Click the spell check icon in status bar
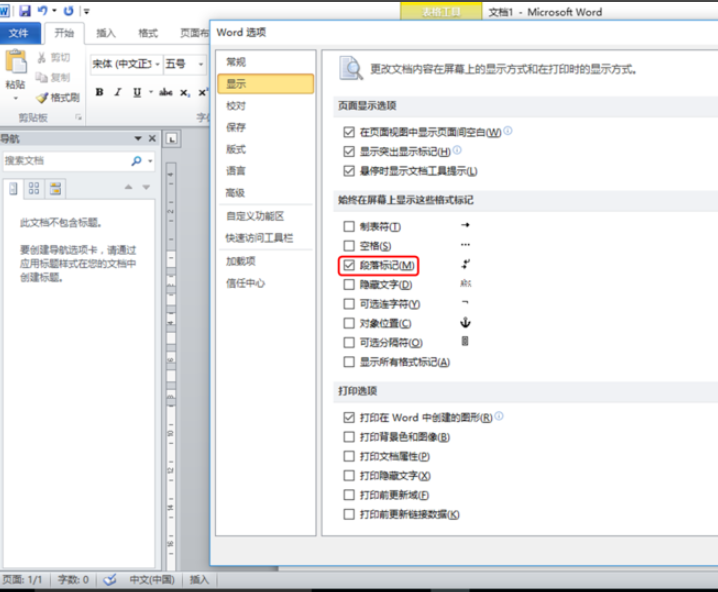718x592 pixels. click(x=110, y=580)
